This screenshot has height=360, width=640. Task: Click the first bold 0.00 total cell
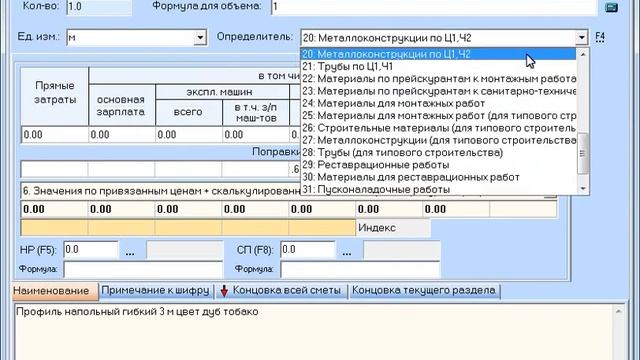tap(54, 209)
